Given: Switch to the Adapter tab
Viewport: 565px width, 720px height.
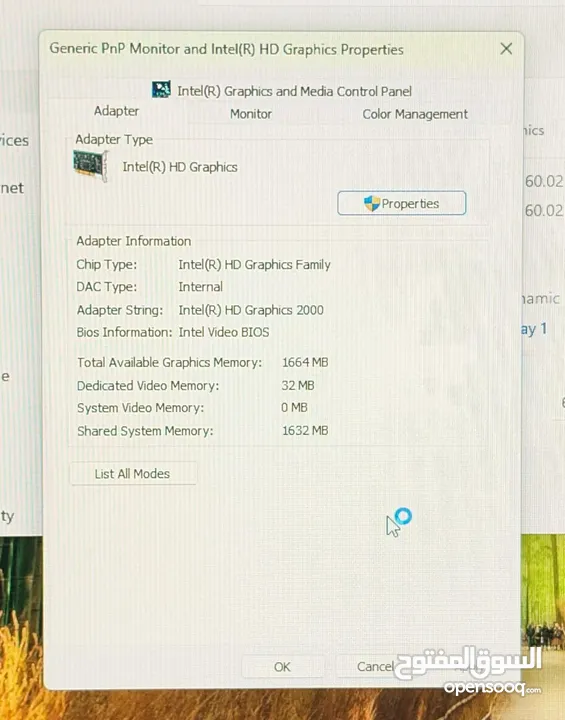Looking at the screenshot, I should coord(116,111).
